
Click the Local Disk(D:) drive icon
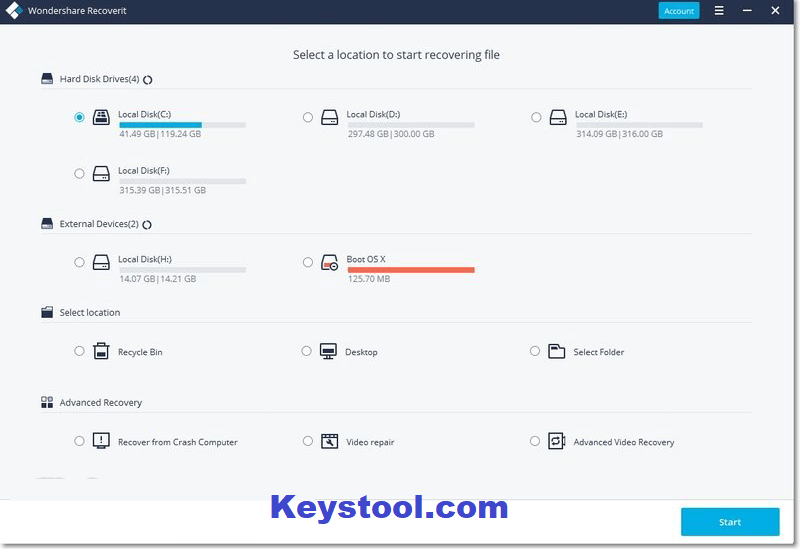pyautogui.click(x=330, y=117)
